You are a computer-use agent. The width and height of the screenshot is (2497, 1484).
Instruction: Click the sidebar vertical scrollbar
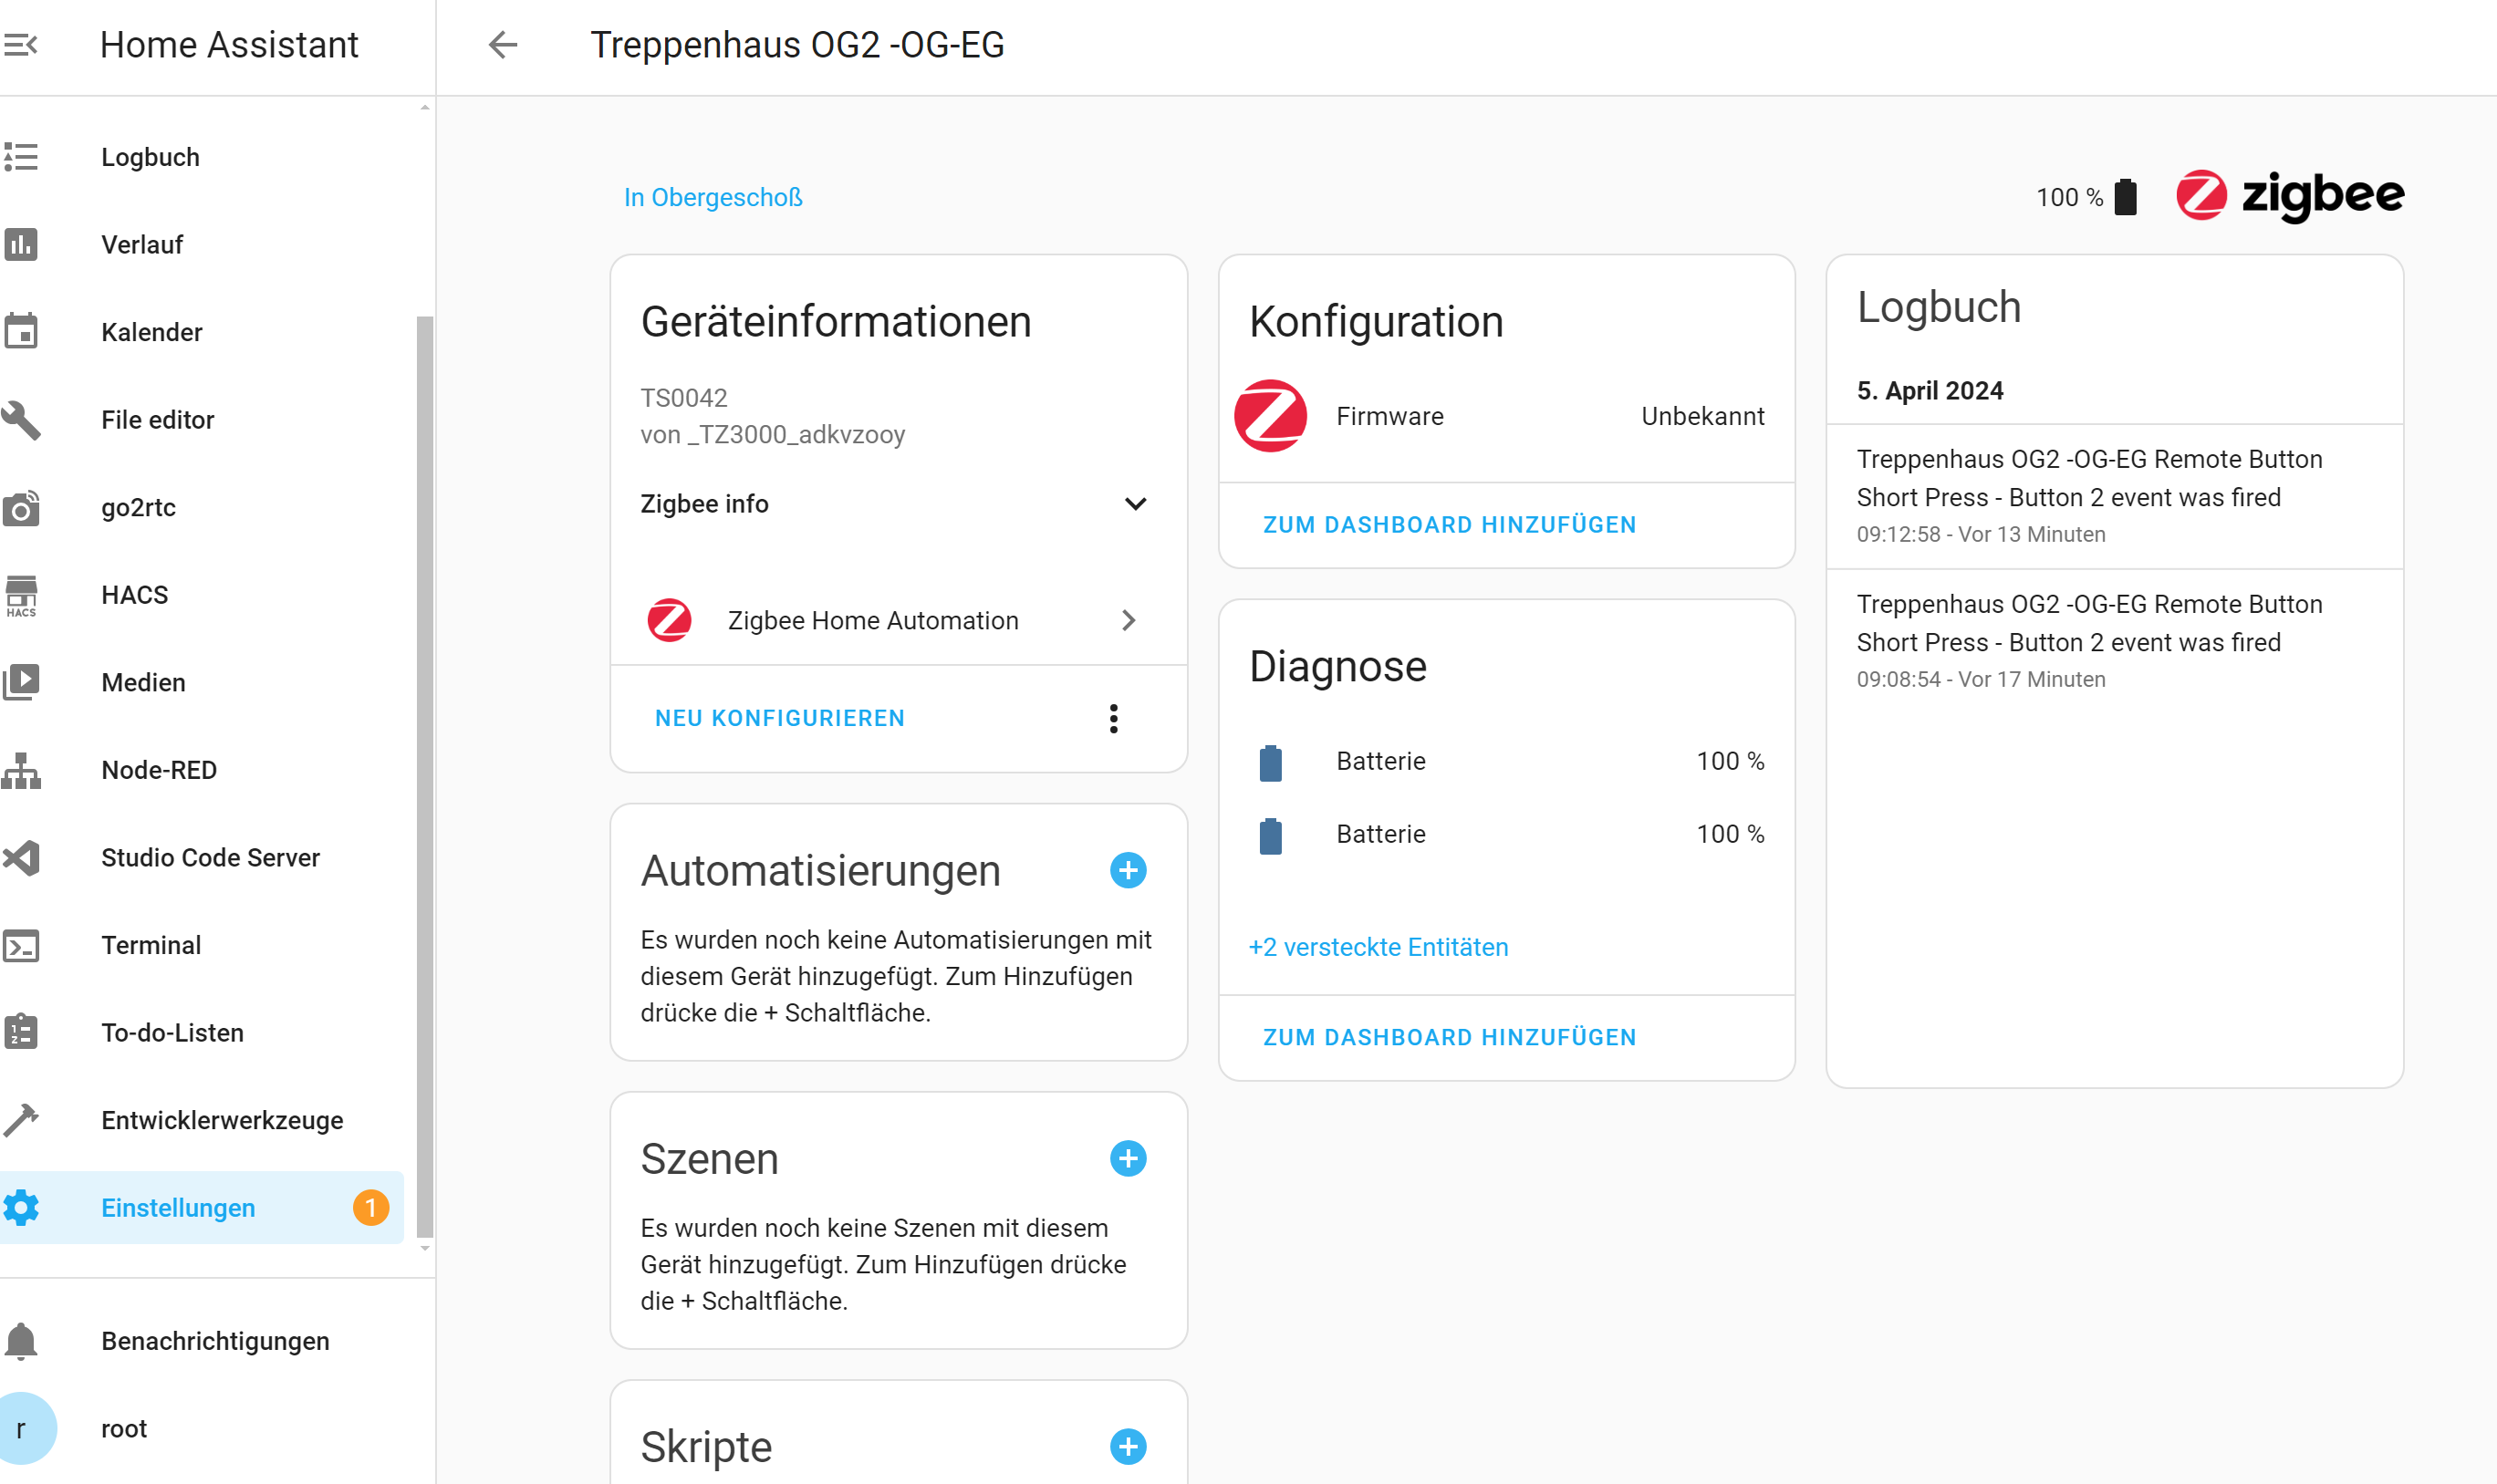[425, 775]
